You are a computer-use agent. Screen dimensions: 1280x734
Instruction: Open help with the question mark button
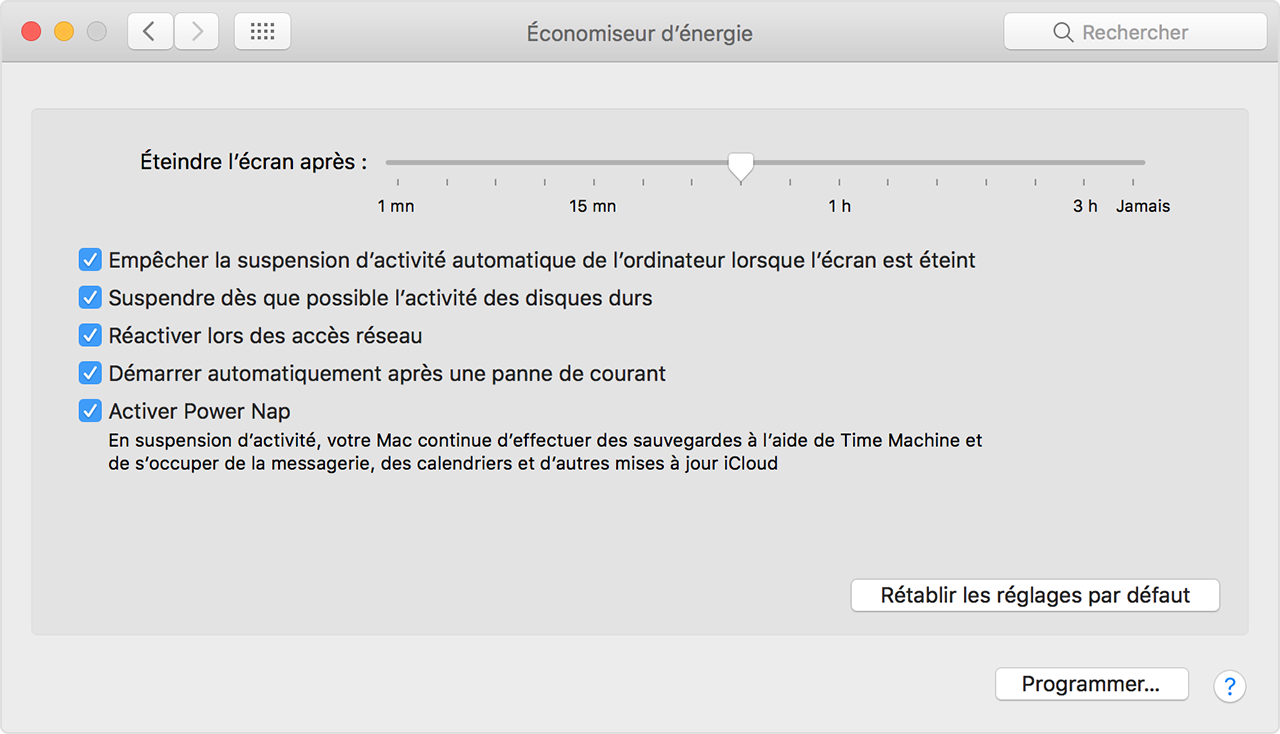tap(1230, 686)
